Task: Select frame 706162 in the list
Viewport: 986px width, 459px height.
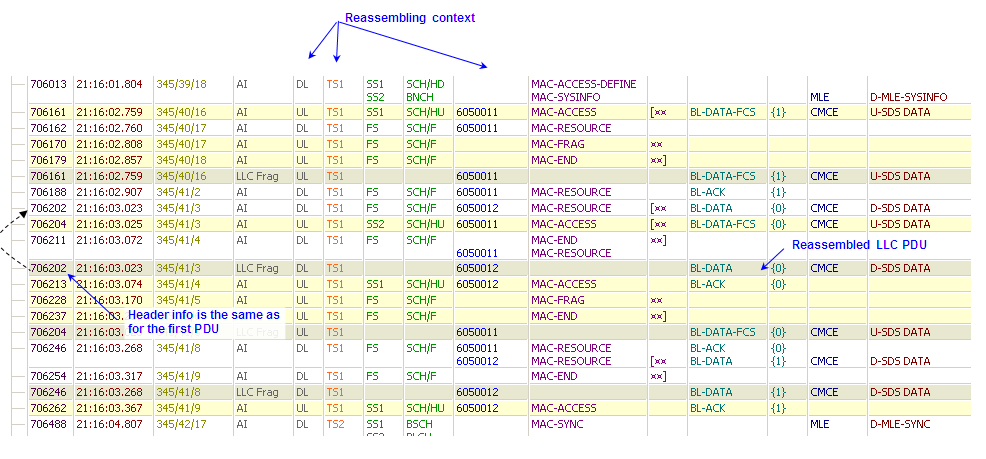Action: point(48,128)
